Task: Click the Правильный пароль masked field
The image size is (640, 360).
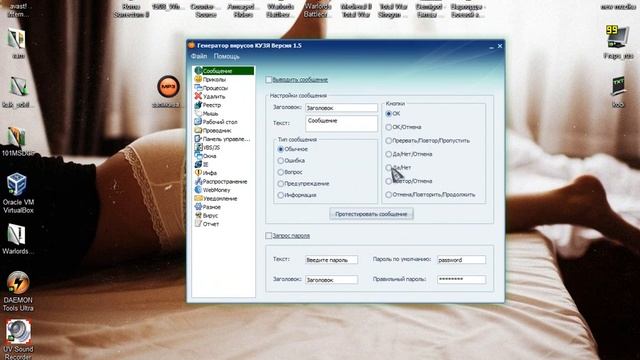Action: pyautogui.click(x=461, y=280)
